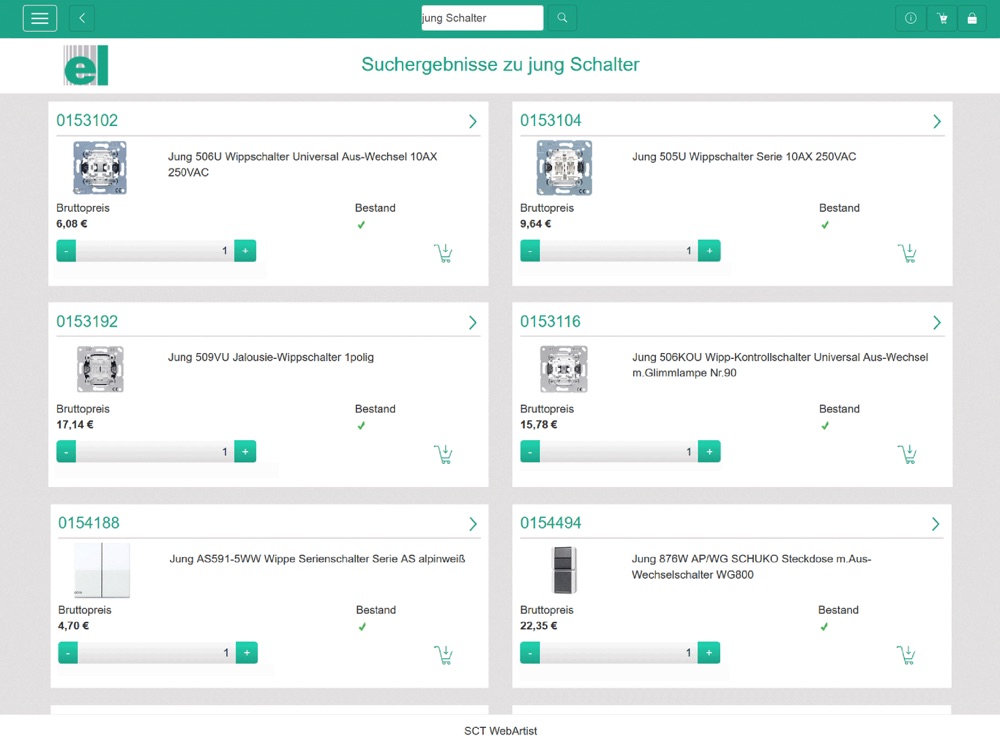Add item 0153104 to cart
Viewport: 1000px width, 750px height.
tap(907, 253)
